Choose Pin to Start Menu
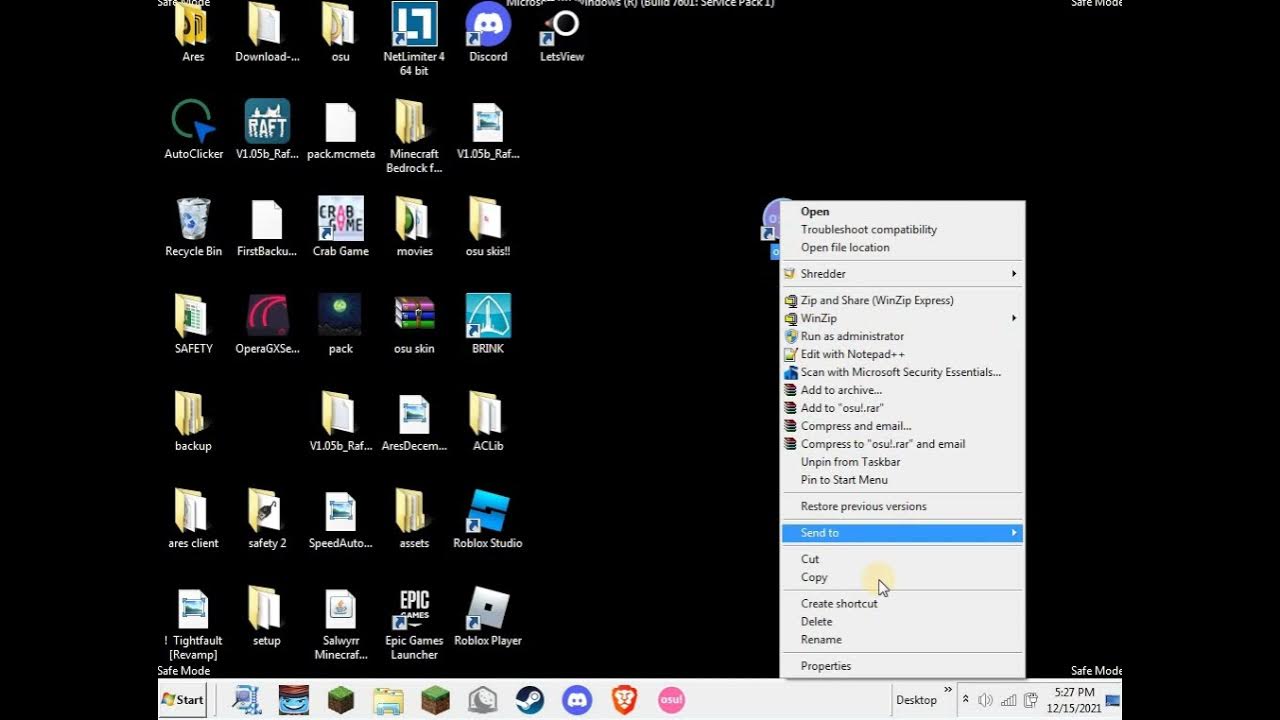The width and height of the screenshot is (1280, 720). [x=844, y=480]
